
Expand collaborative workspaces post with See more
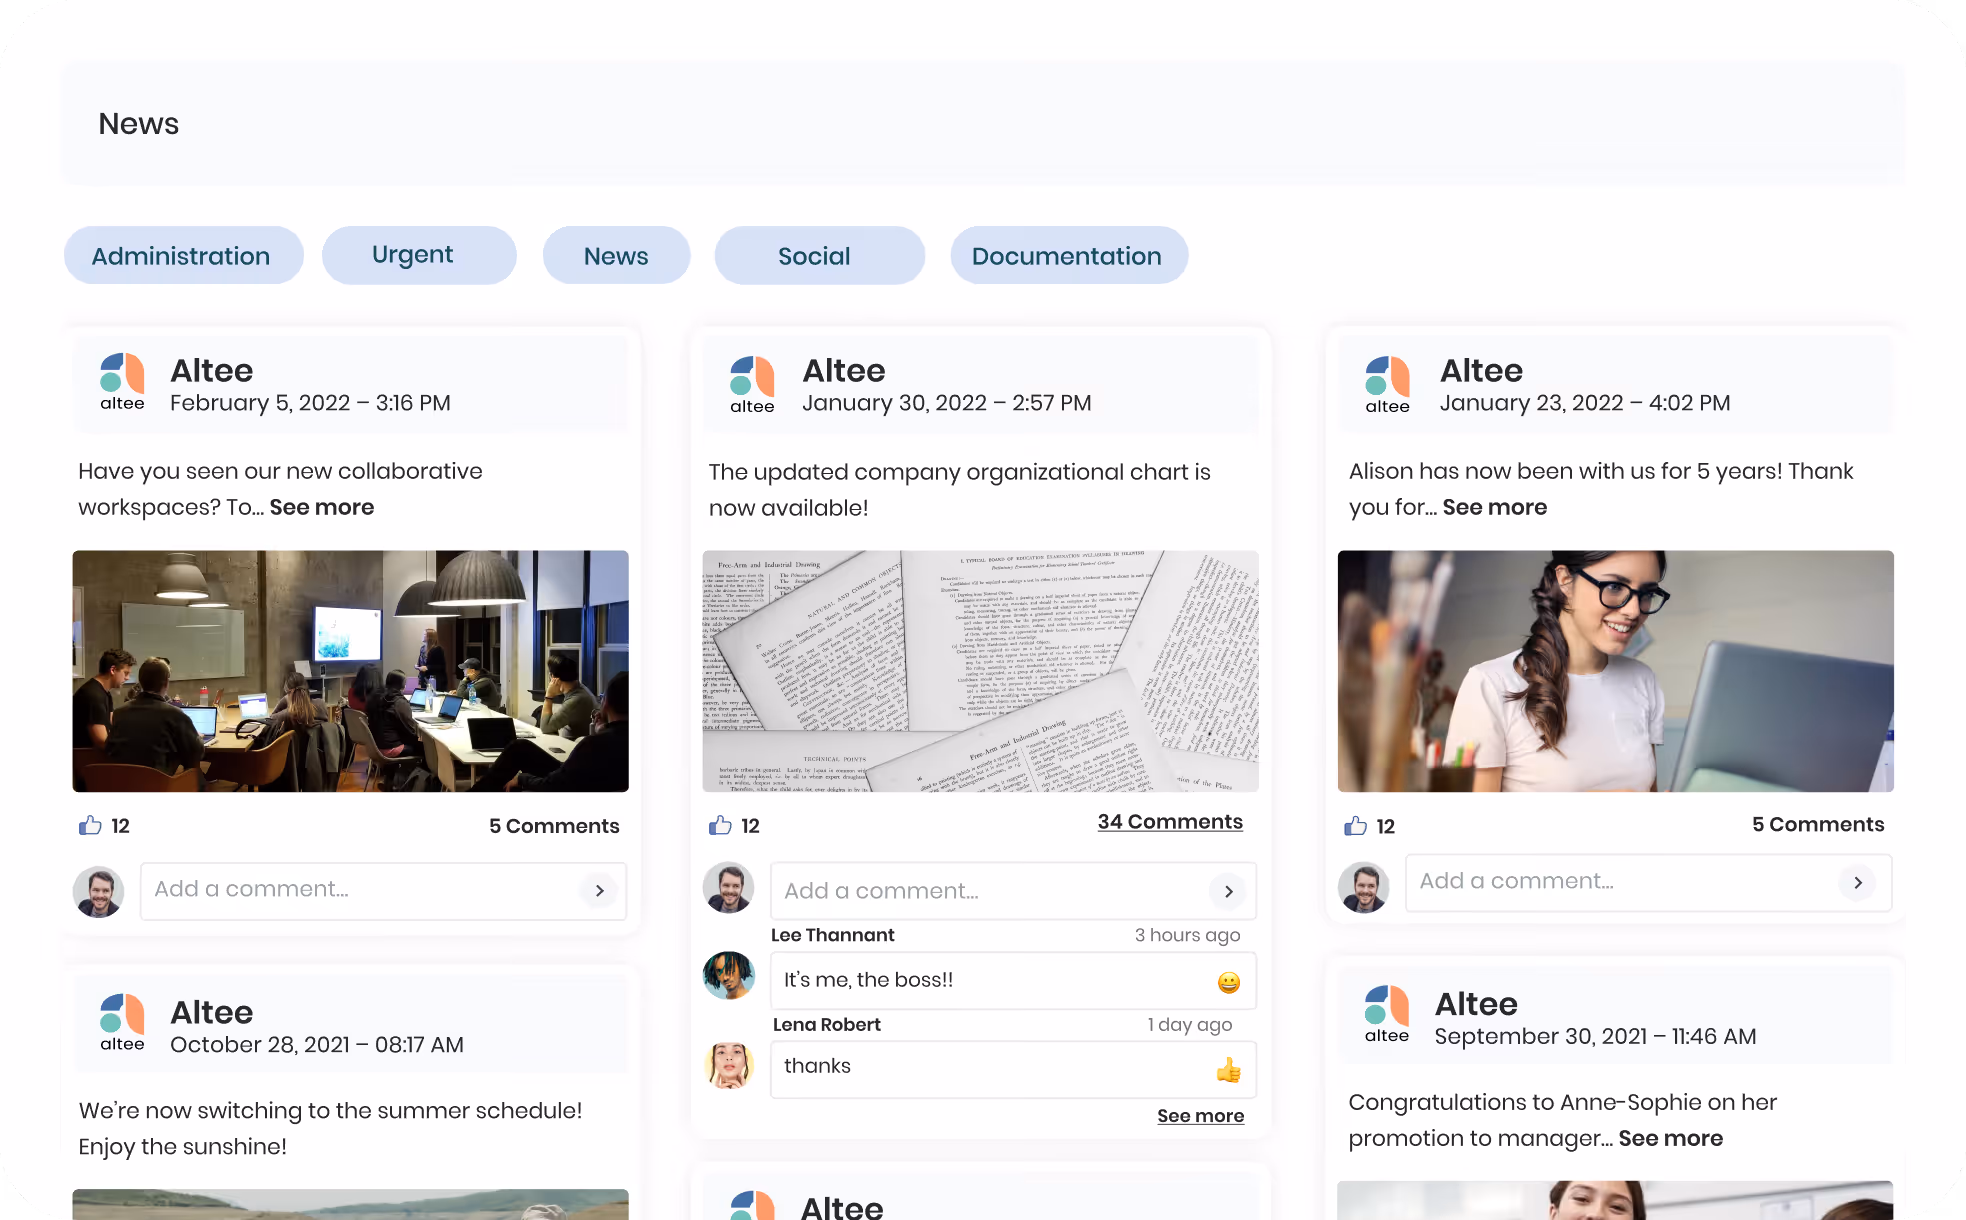pyautogui.click(x=322, y=507)
